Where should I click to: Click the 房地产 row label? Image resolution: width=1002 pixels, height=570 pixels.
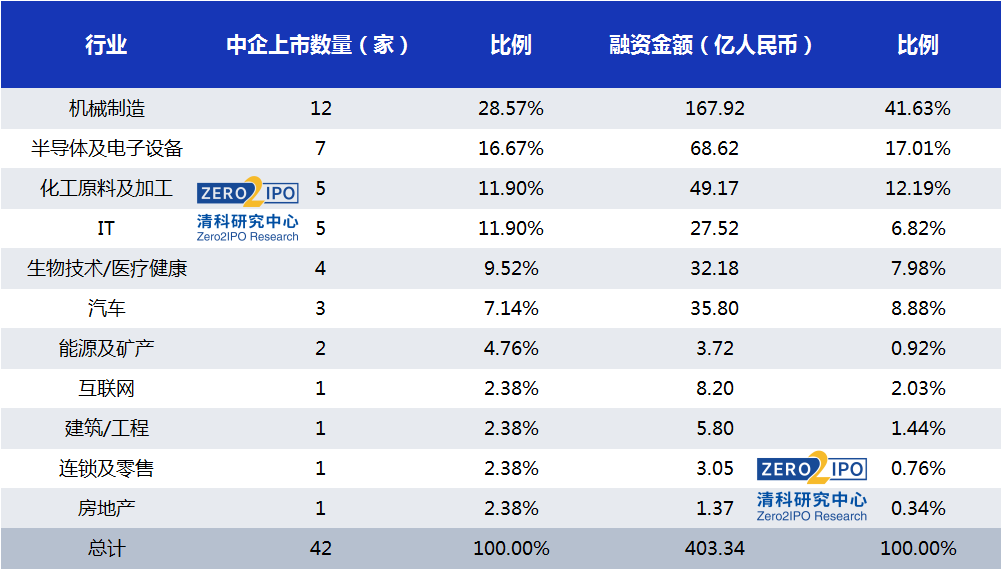[107, 508]
